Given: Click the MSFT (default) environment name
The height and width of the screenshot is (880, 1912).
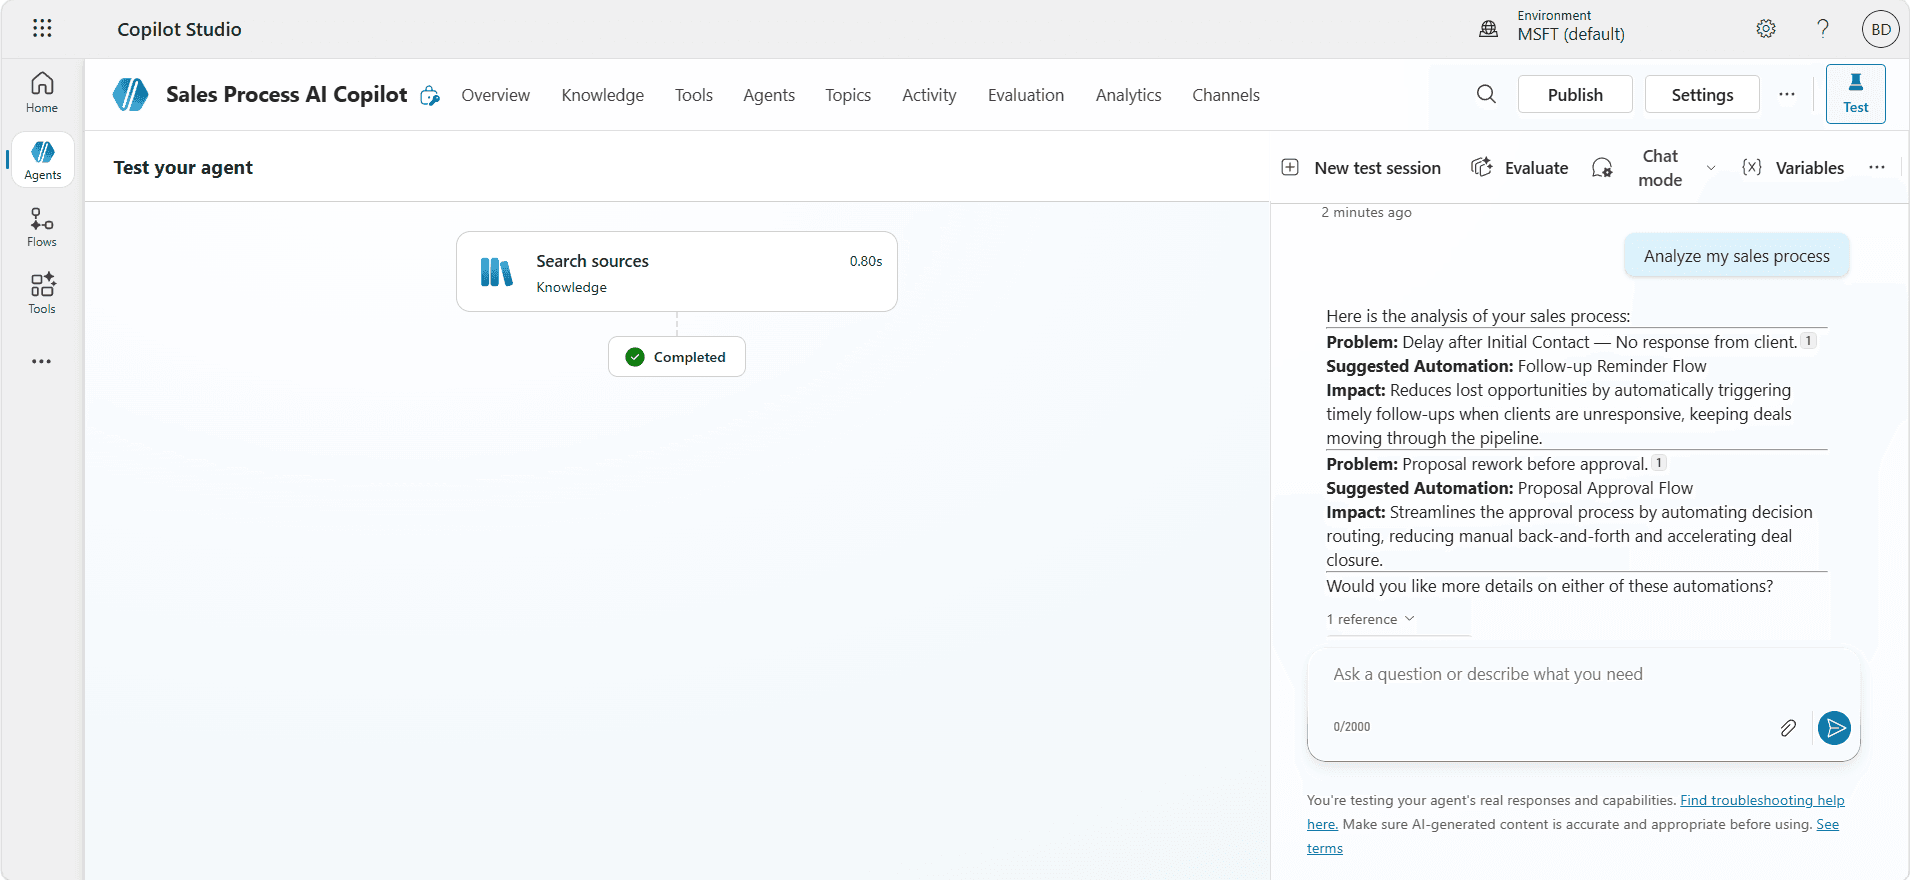Looking at the screenshot, I should tap(1571, 34).
